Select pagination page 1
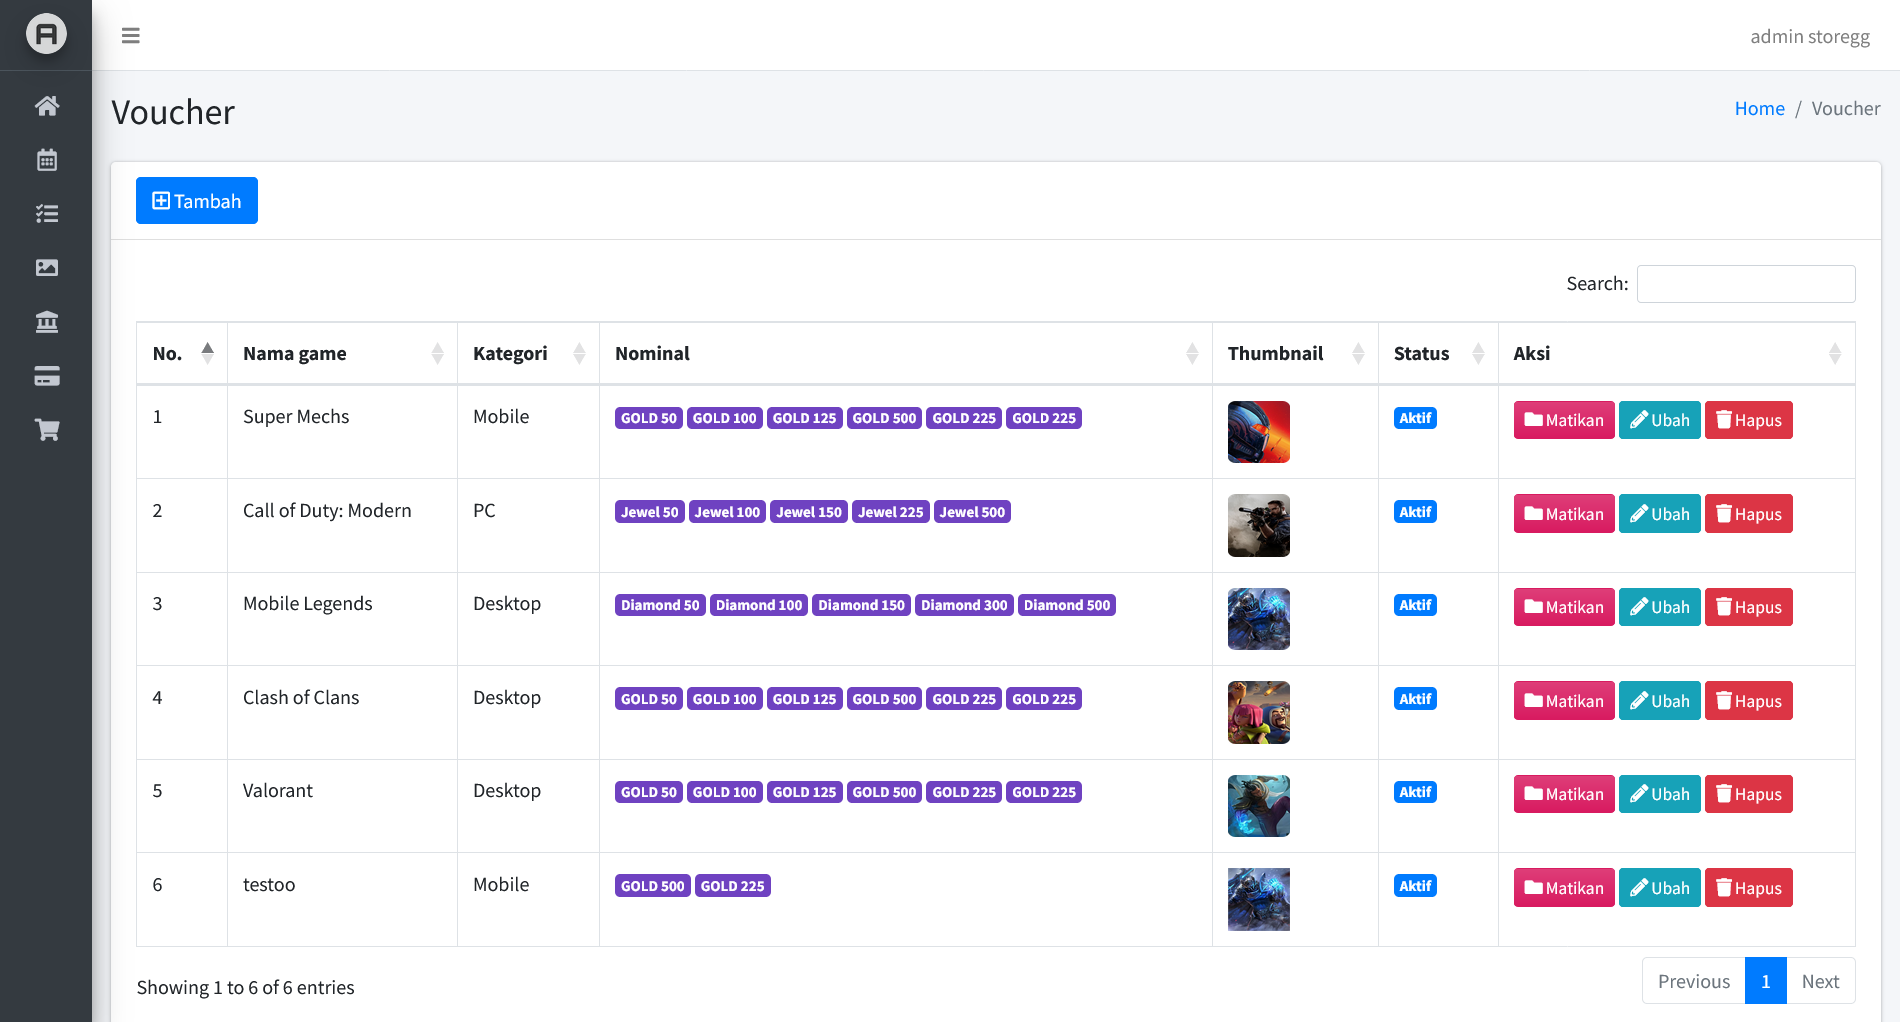This screenshot has width=1900, height=1022. pyautogui.click(x=1766, y=981)
